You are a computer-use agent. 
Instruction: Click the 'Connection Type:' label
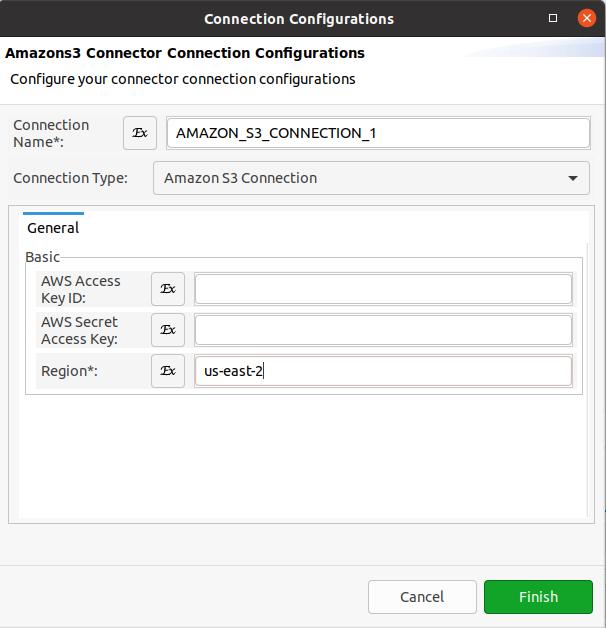[70, 178]
